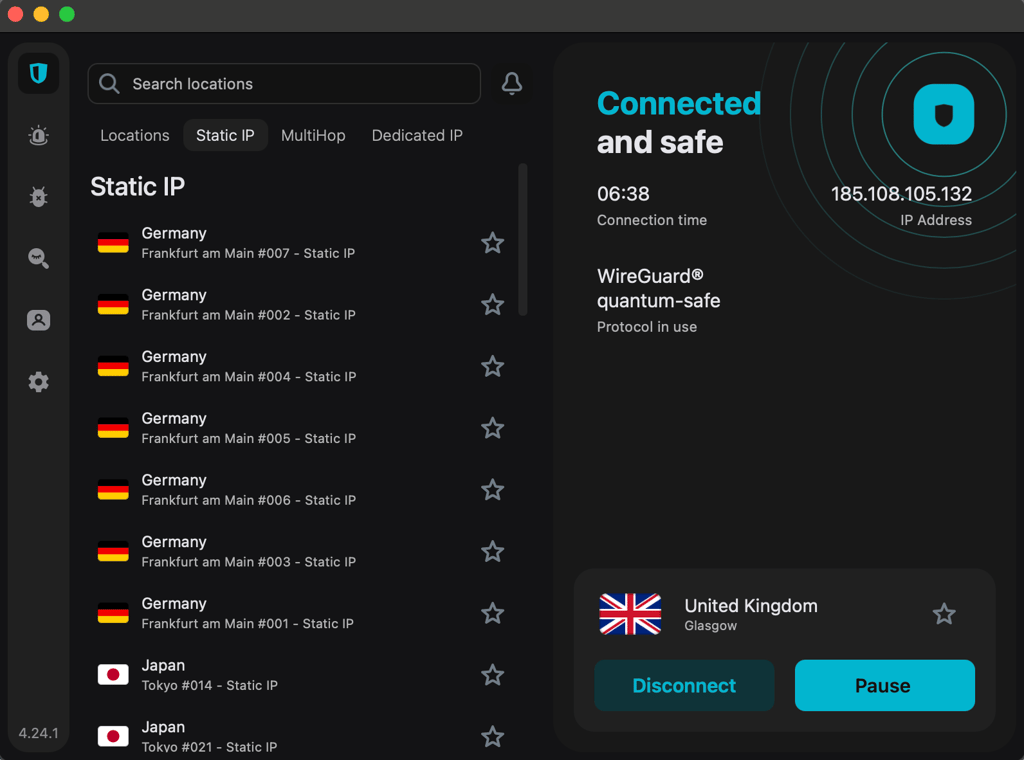Click the Japan flag for Tokyo #014
Image resolution: width=1024 pixels, height=760 pixels.
(x=113, y=674)
